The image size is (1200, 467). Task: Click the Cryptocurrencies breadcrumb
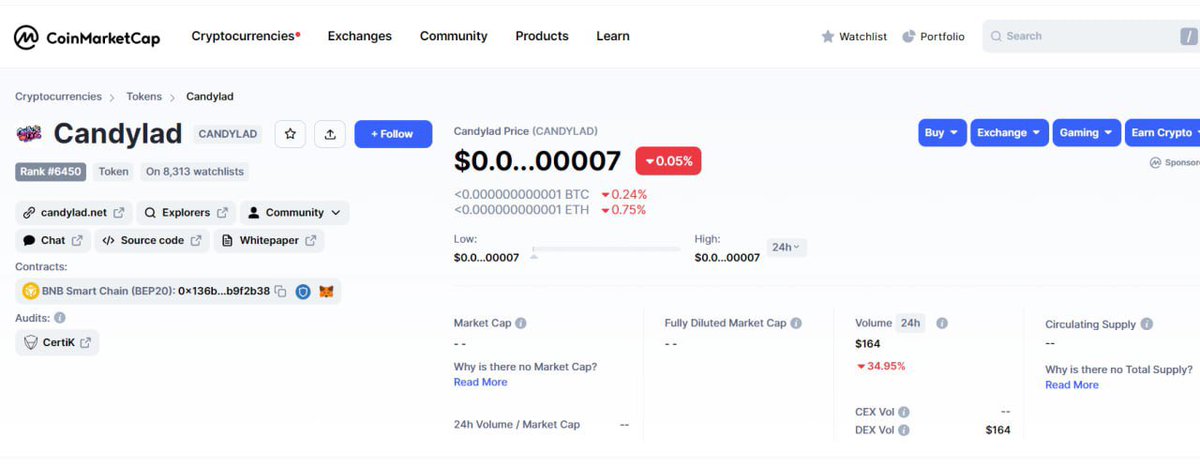tap(58, 97)
